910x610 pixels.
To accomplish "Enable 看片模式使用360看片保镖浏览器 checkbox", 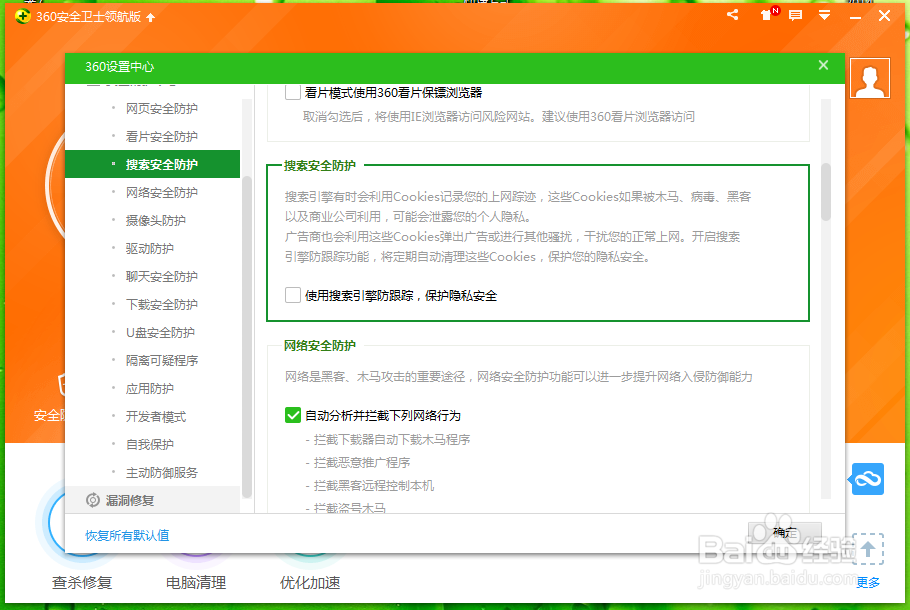I will pyautogui.click(x=292, y=92).
